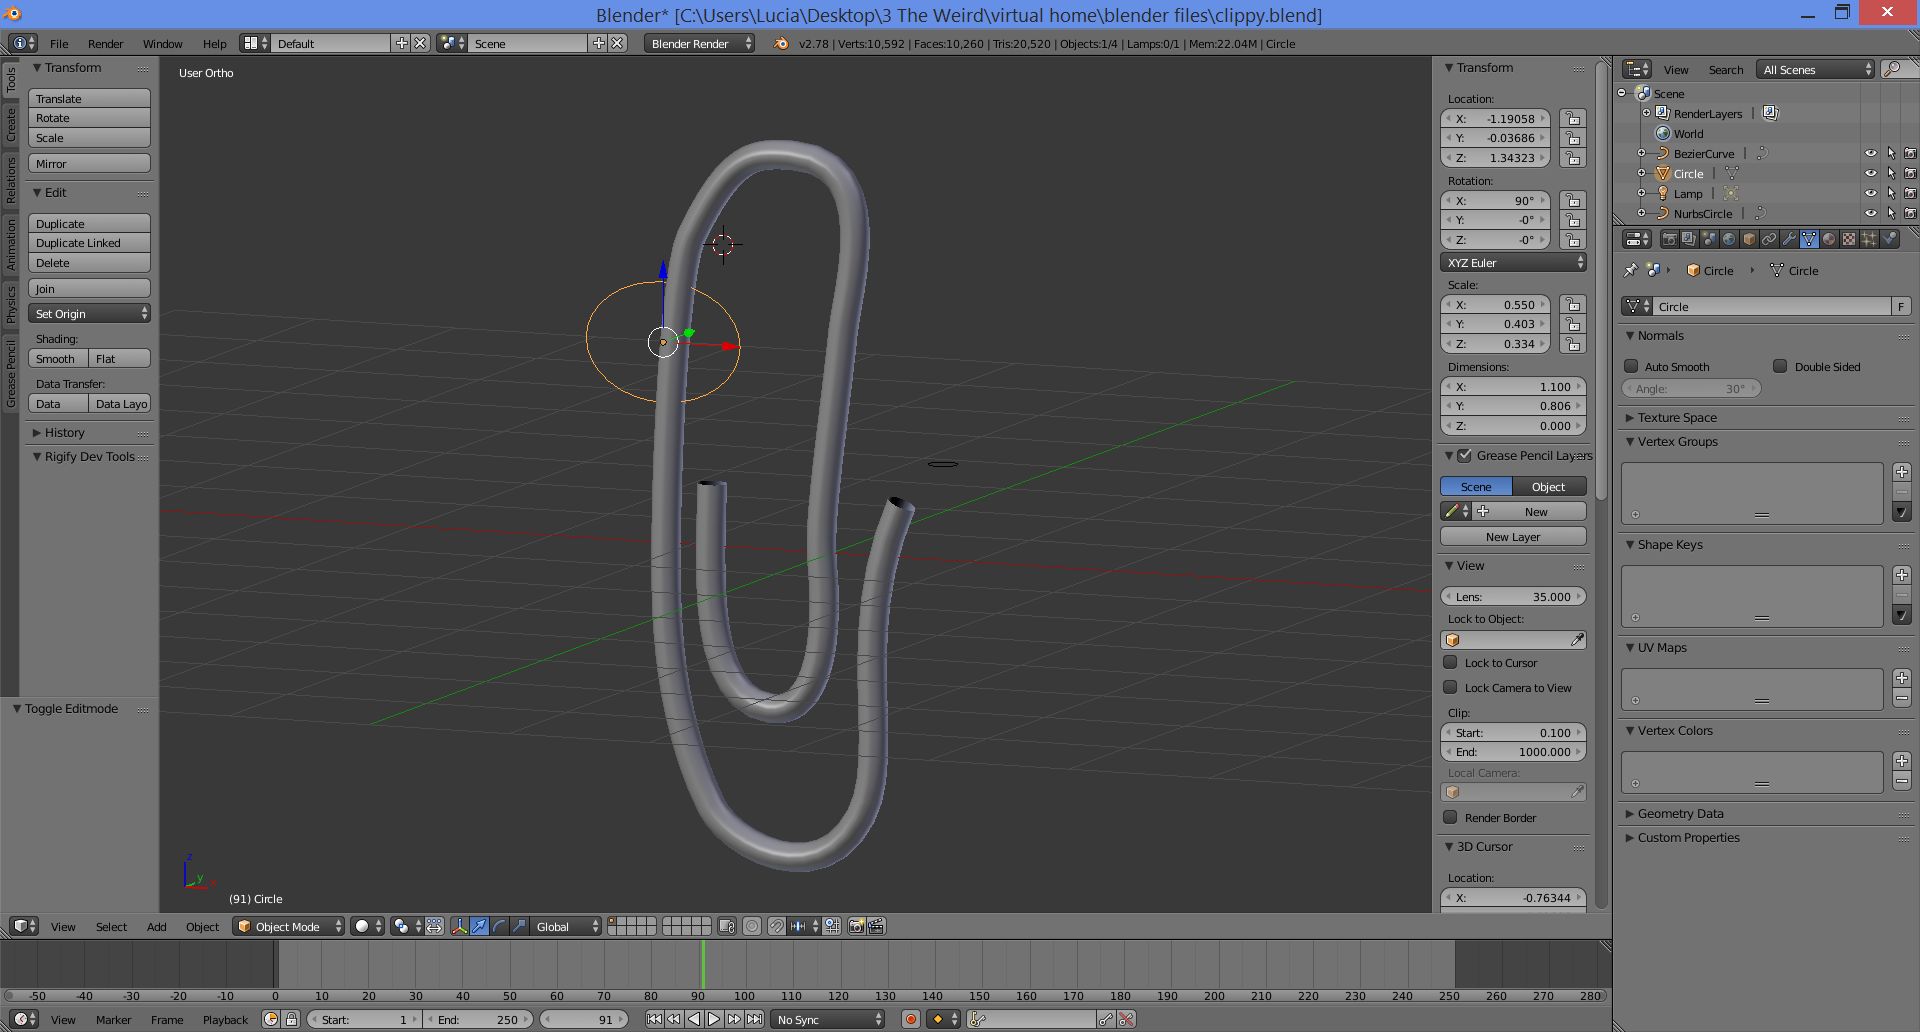
Task: Enable the Lock Camera to View checkbox
Action: (x=1450, y=687)
